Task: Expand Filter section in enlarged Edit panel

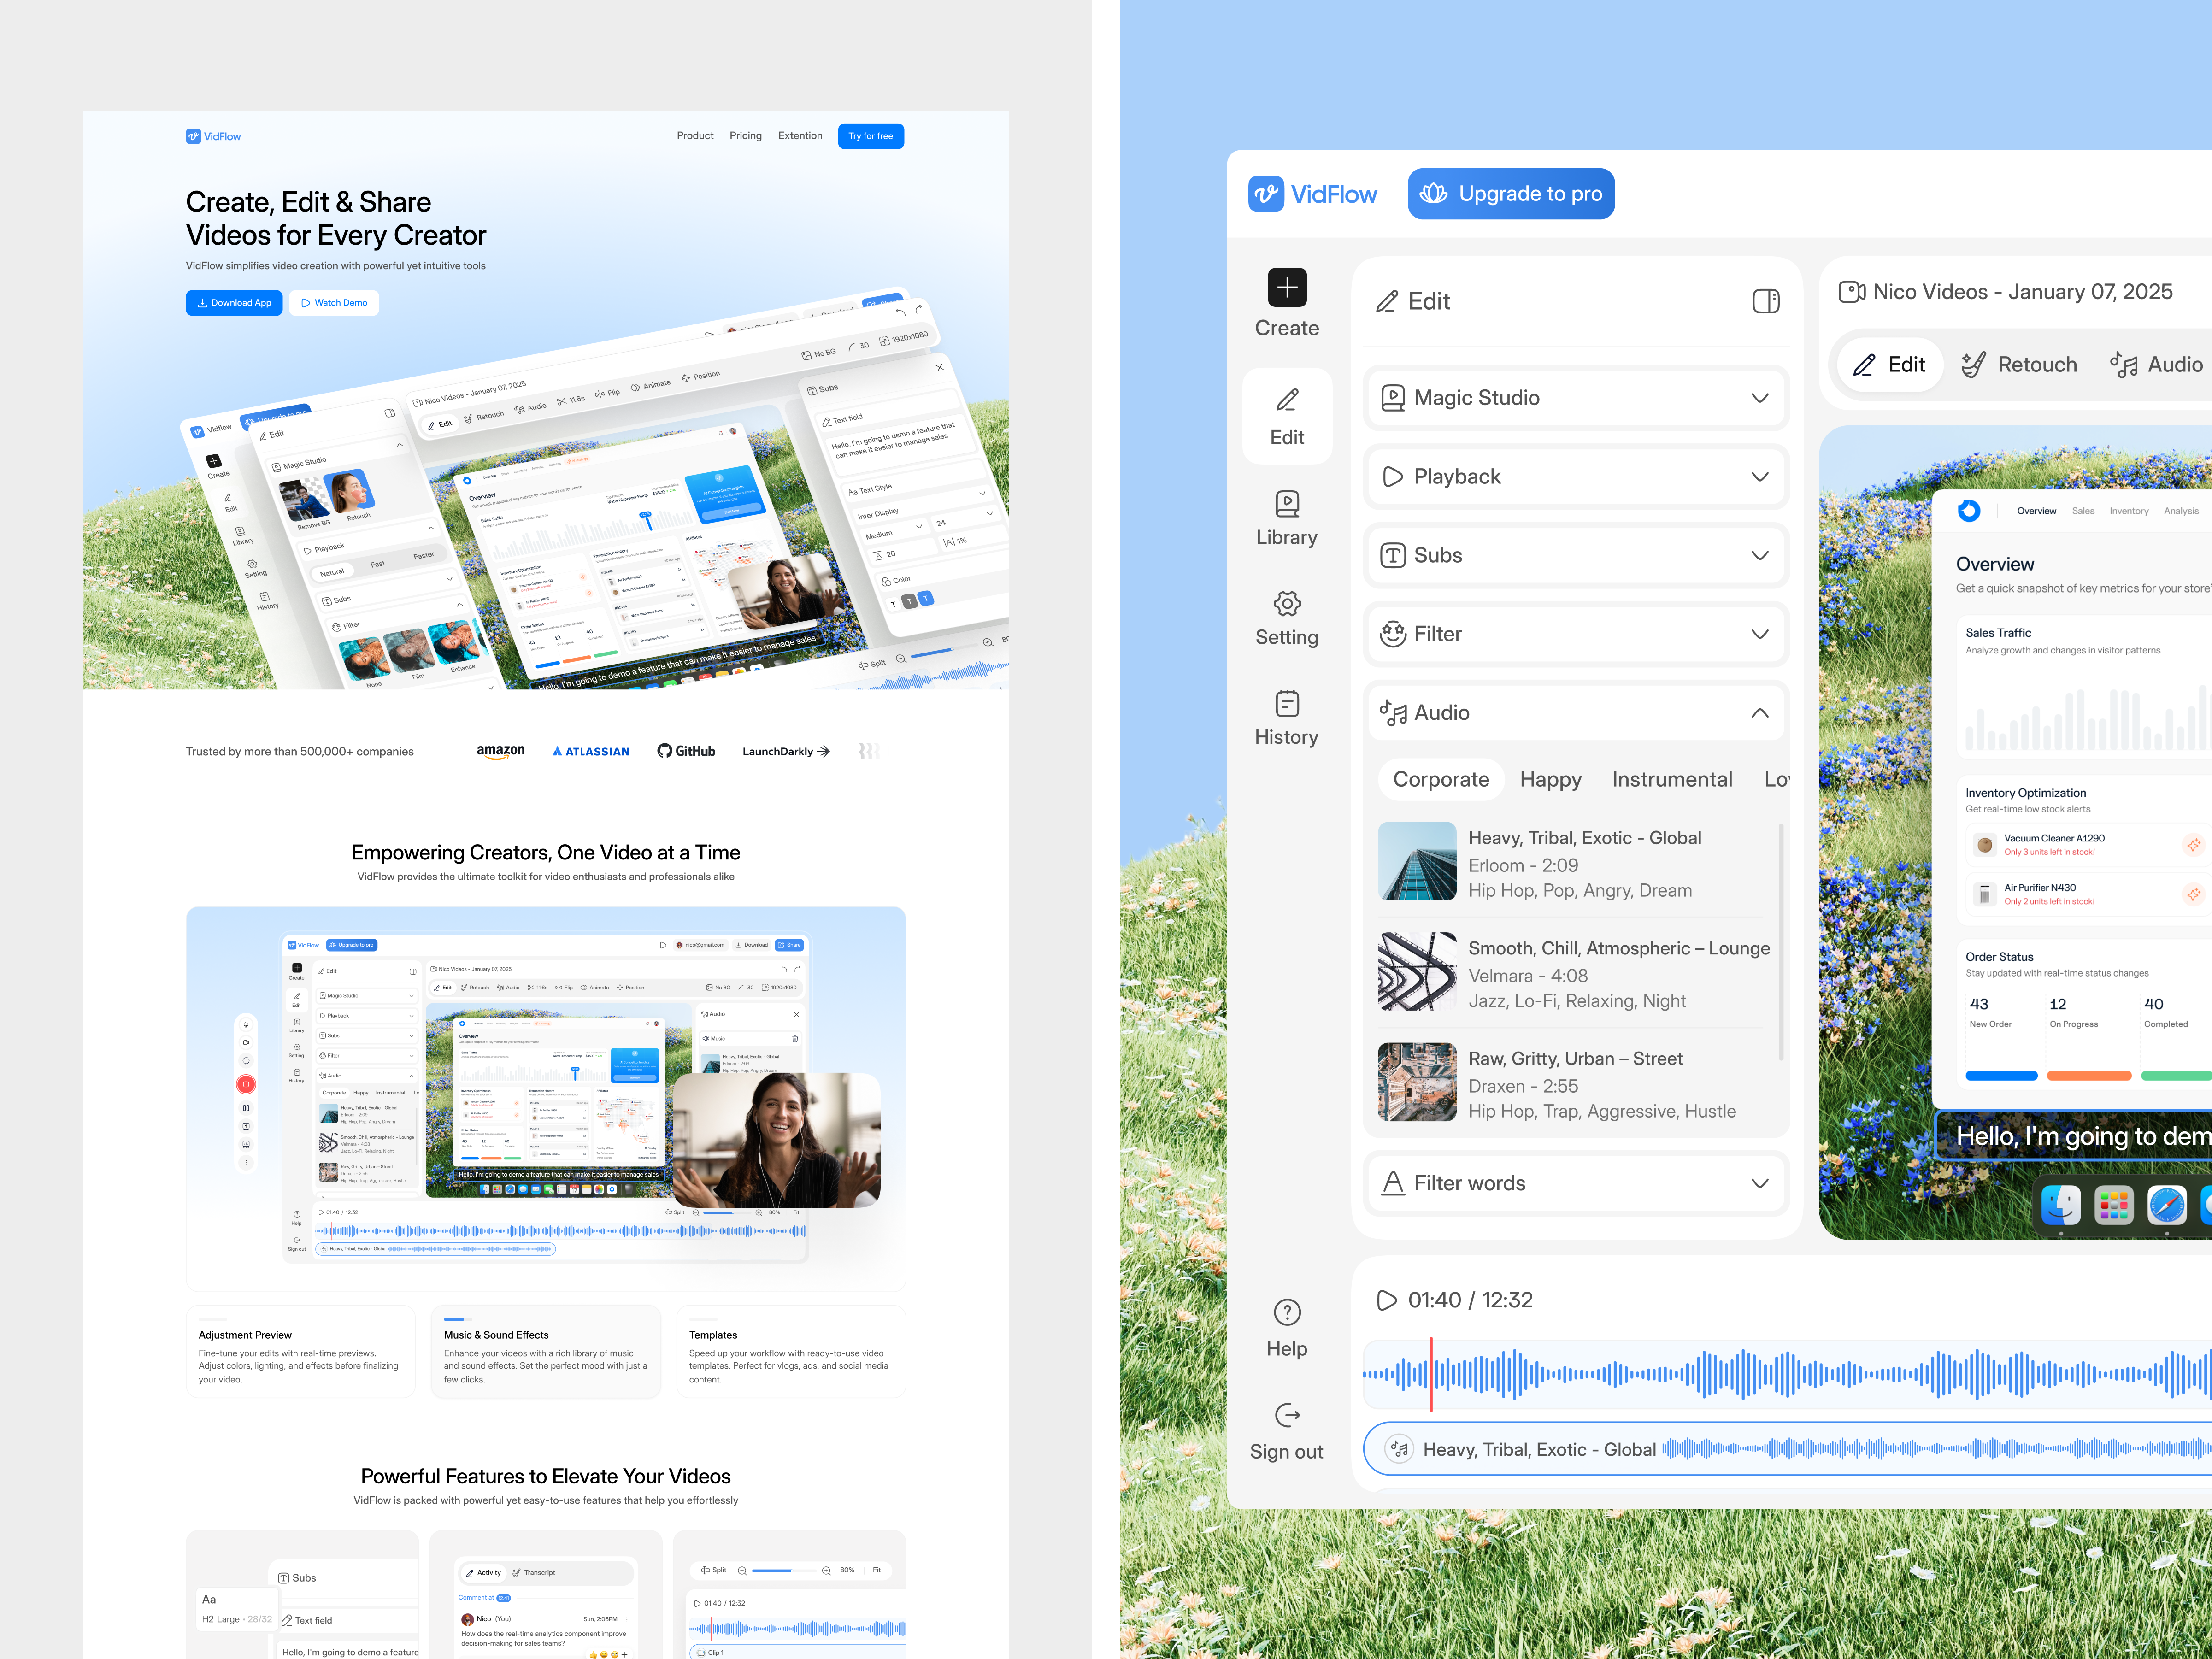Action: (1576, 634)
